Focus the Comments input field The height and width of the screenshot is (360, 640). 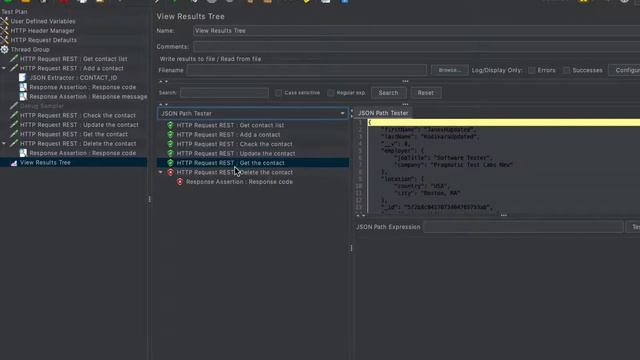coord(416,47)
